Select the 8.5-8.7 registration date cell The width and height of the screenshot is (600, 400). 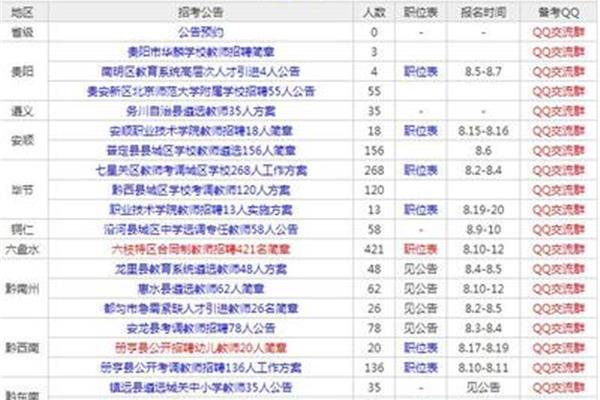[483, 72]
